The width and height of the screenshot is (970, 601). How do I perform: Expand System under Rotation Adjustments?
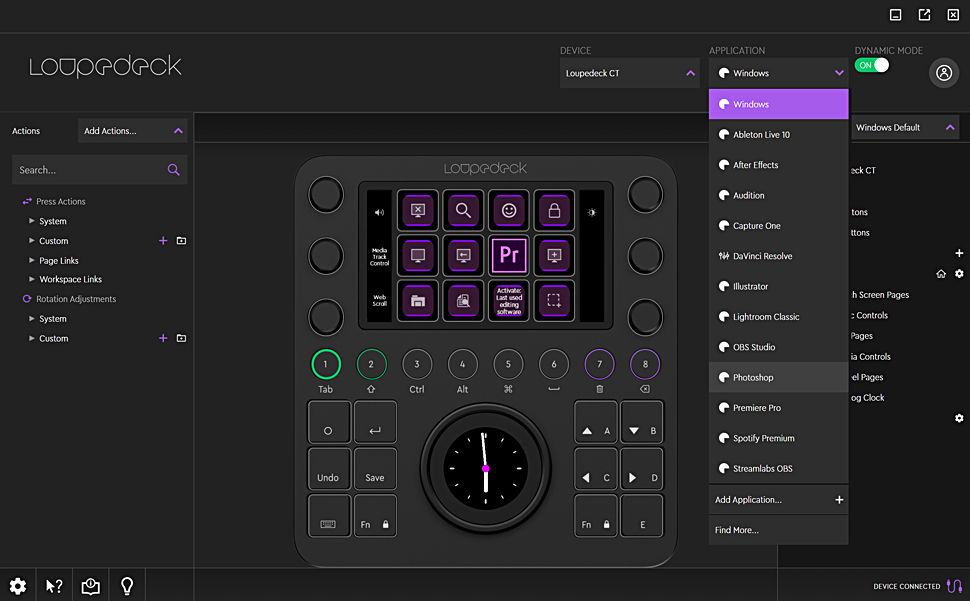(32, 318)
